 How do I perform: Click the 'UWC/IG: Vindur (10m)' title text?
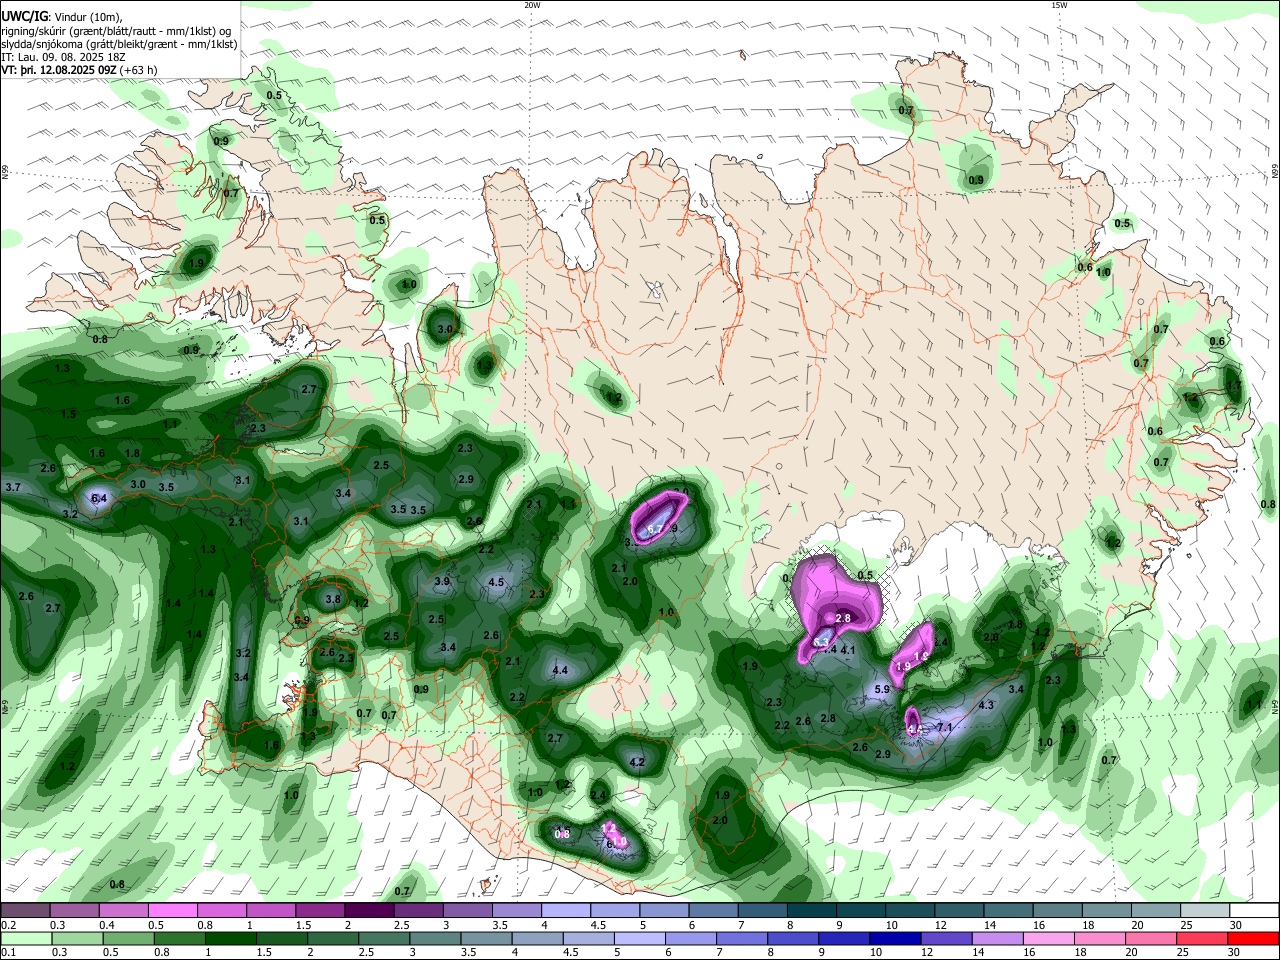click(61, 17)
